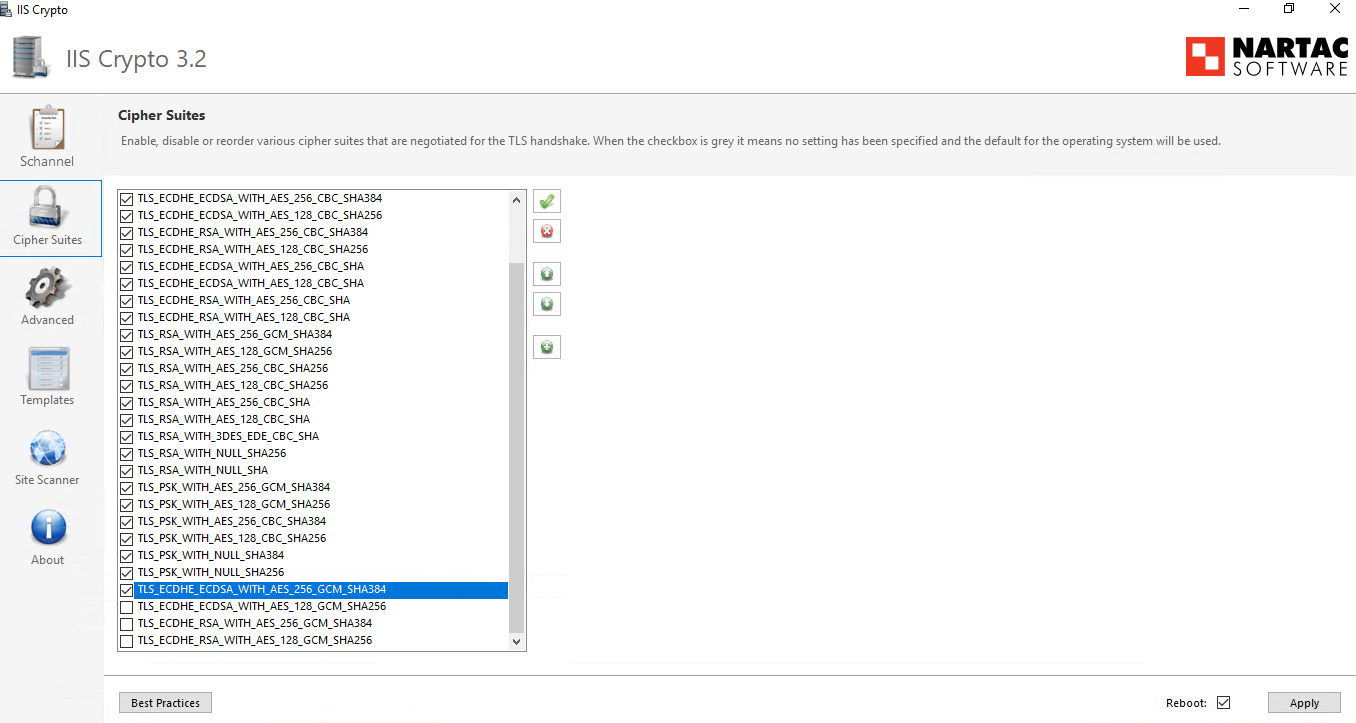Enable TLS_ECDHE_RSA_WITH_AES_256_GCM_SHA384 checkbox
The height and width of the screenshot is (723, 1356).
(x=126, y=623)
